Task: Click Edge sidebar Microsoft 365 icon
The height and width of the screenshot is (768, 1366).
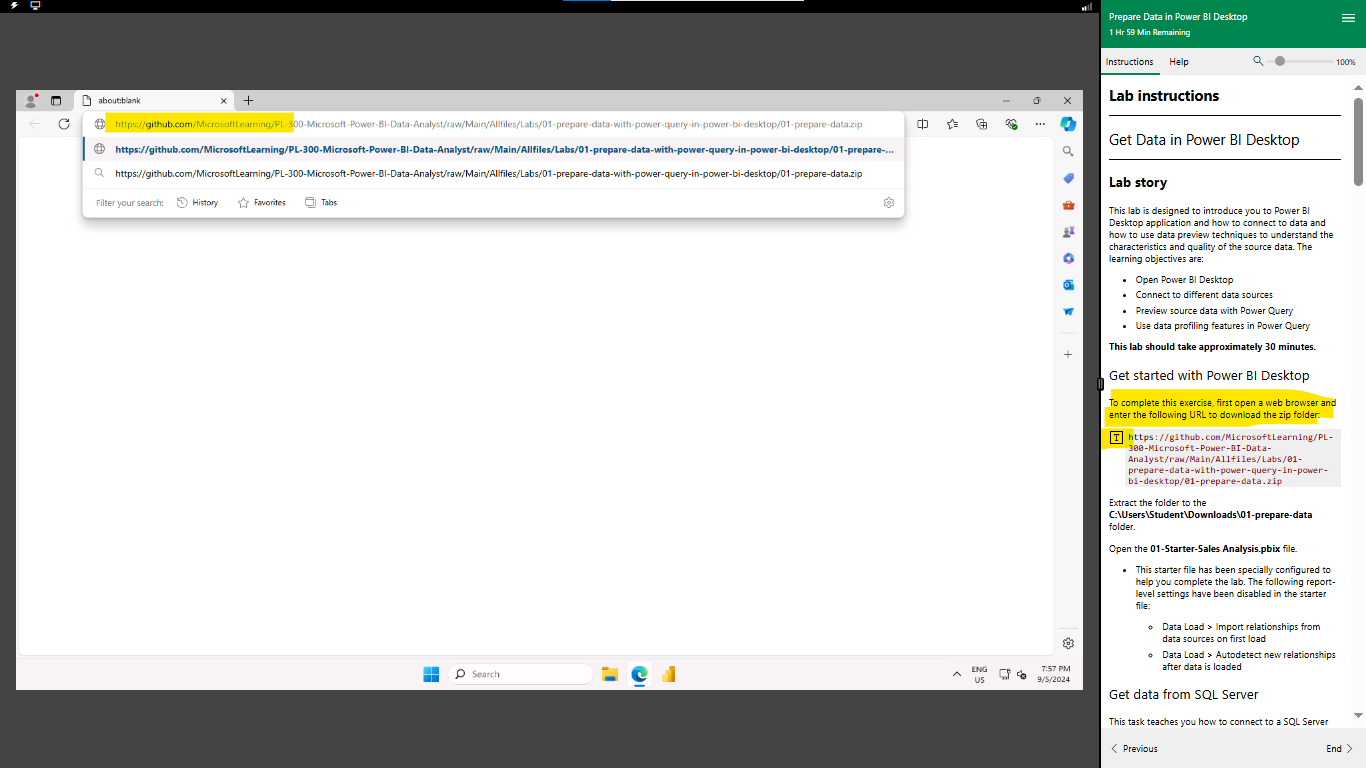Action: (x=1068, y=258)
